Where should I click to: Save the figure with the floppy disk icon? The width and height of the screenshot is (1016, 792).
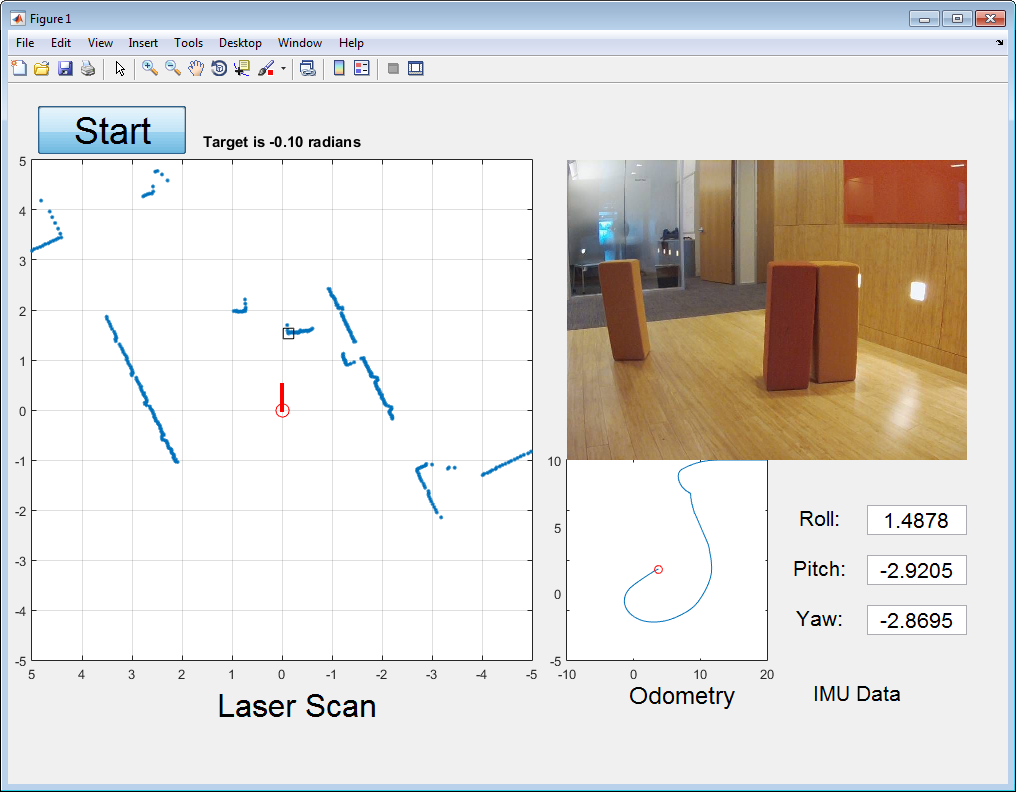[x=65, y=68]
